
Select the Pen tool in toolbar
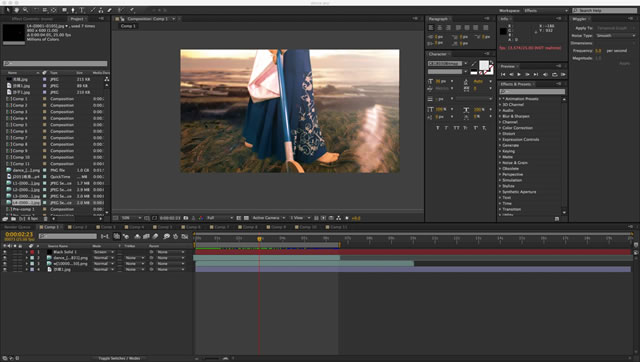(73, 10)
